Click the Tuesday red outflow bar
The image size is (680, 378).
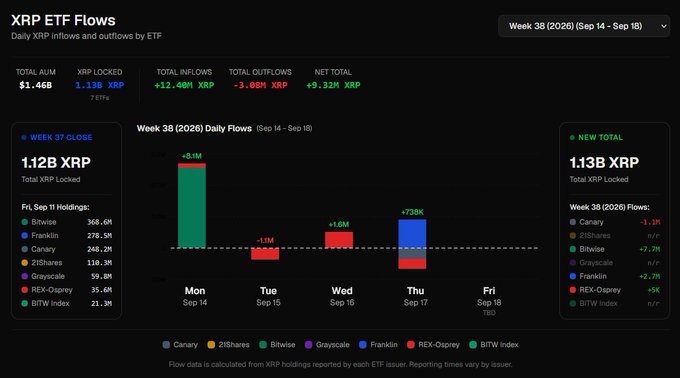click(x=265, y=254)
